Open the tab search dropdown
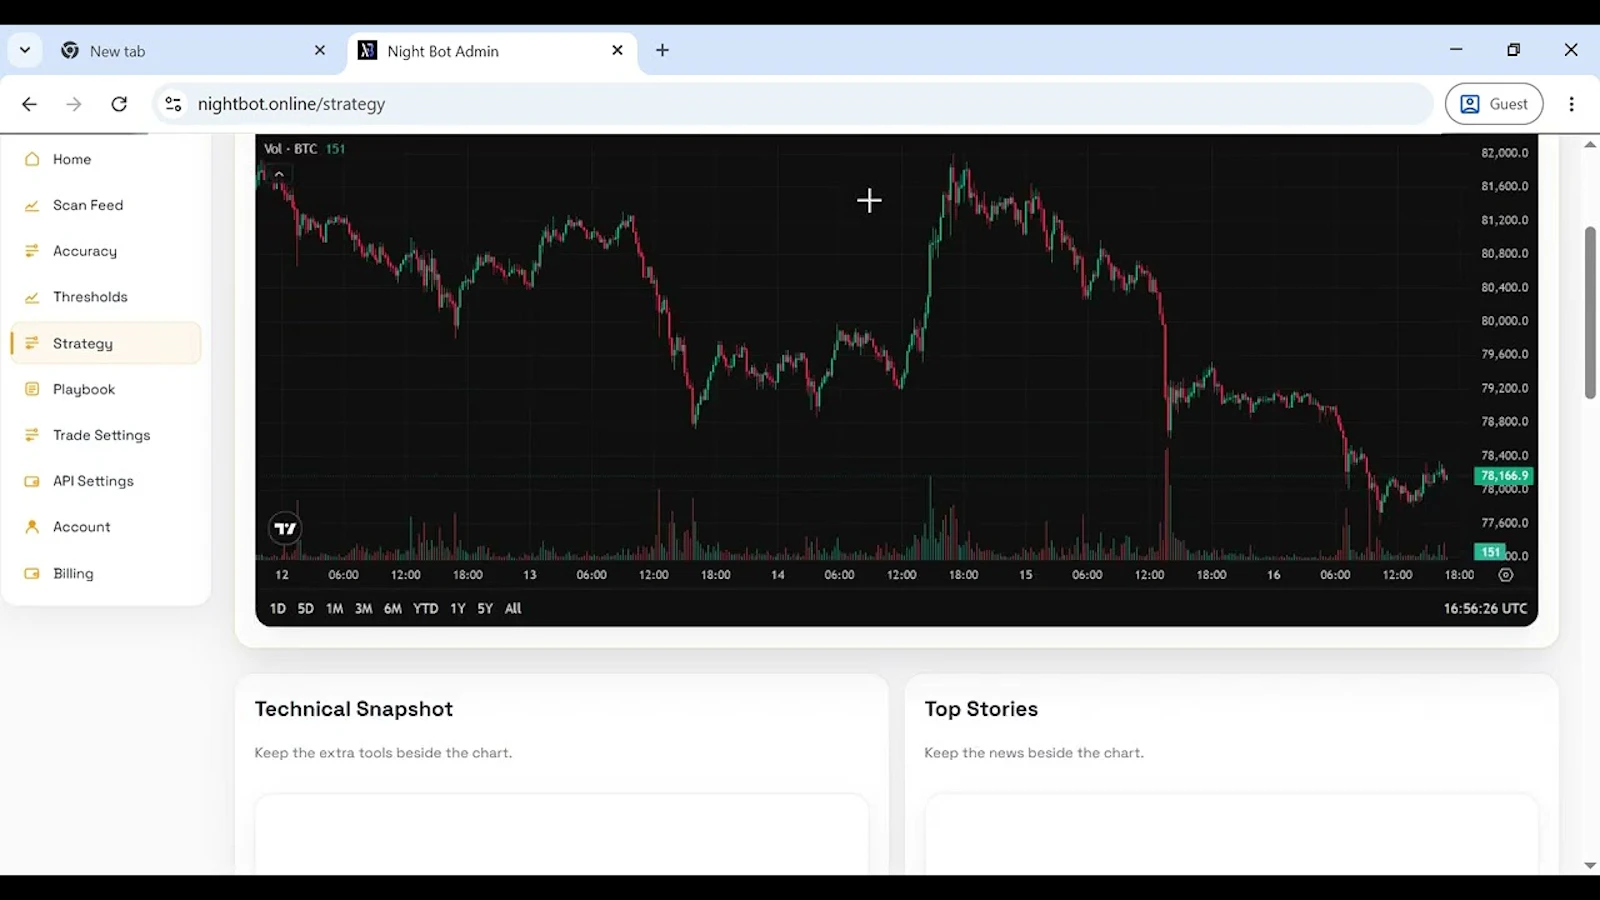Image resolution: width=1600 pixels, height=900 pixels. click(x=25, y=50)
